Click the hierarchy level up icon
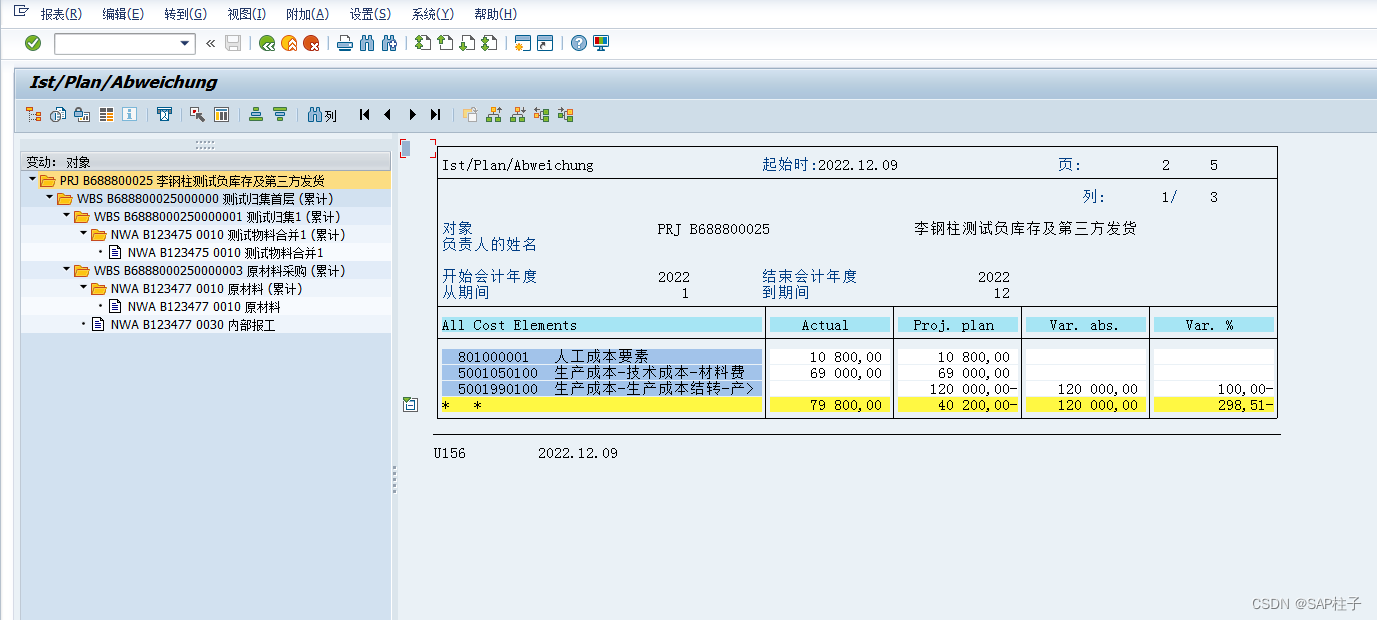 coord(494,115)
